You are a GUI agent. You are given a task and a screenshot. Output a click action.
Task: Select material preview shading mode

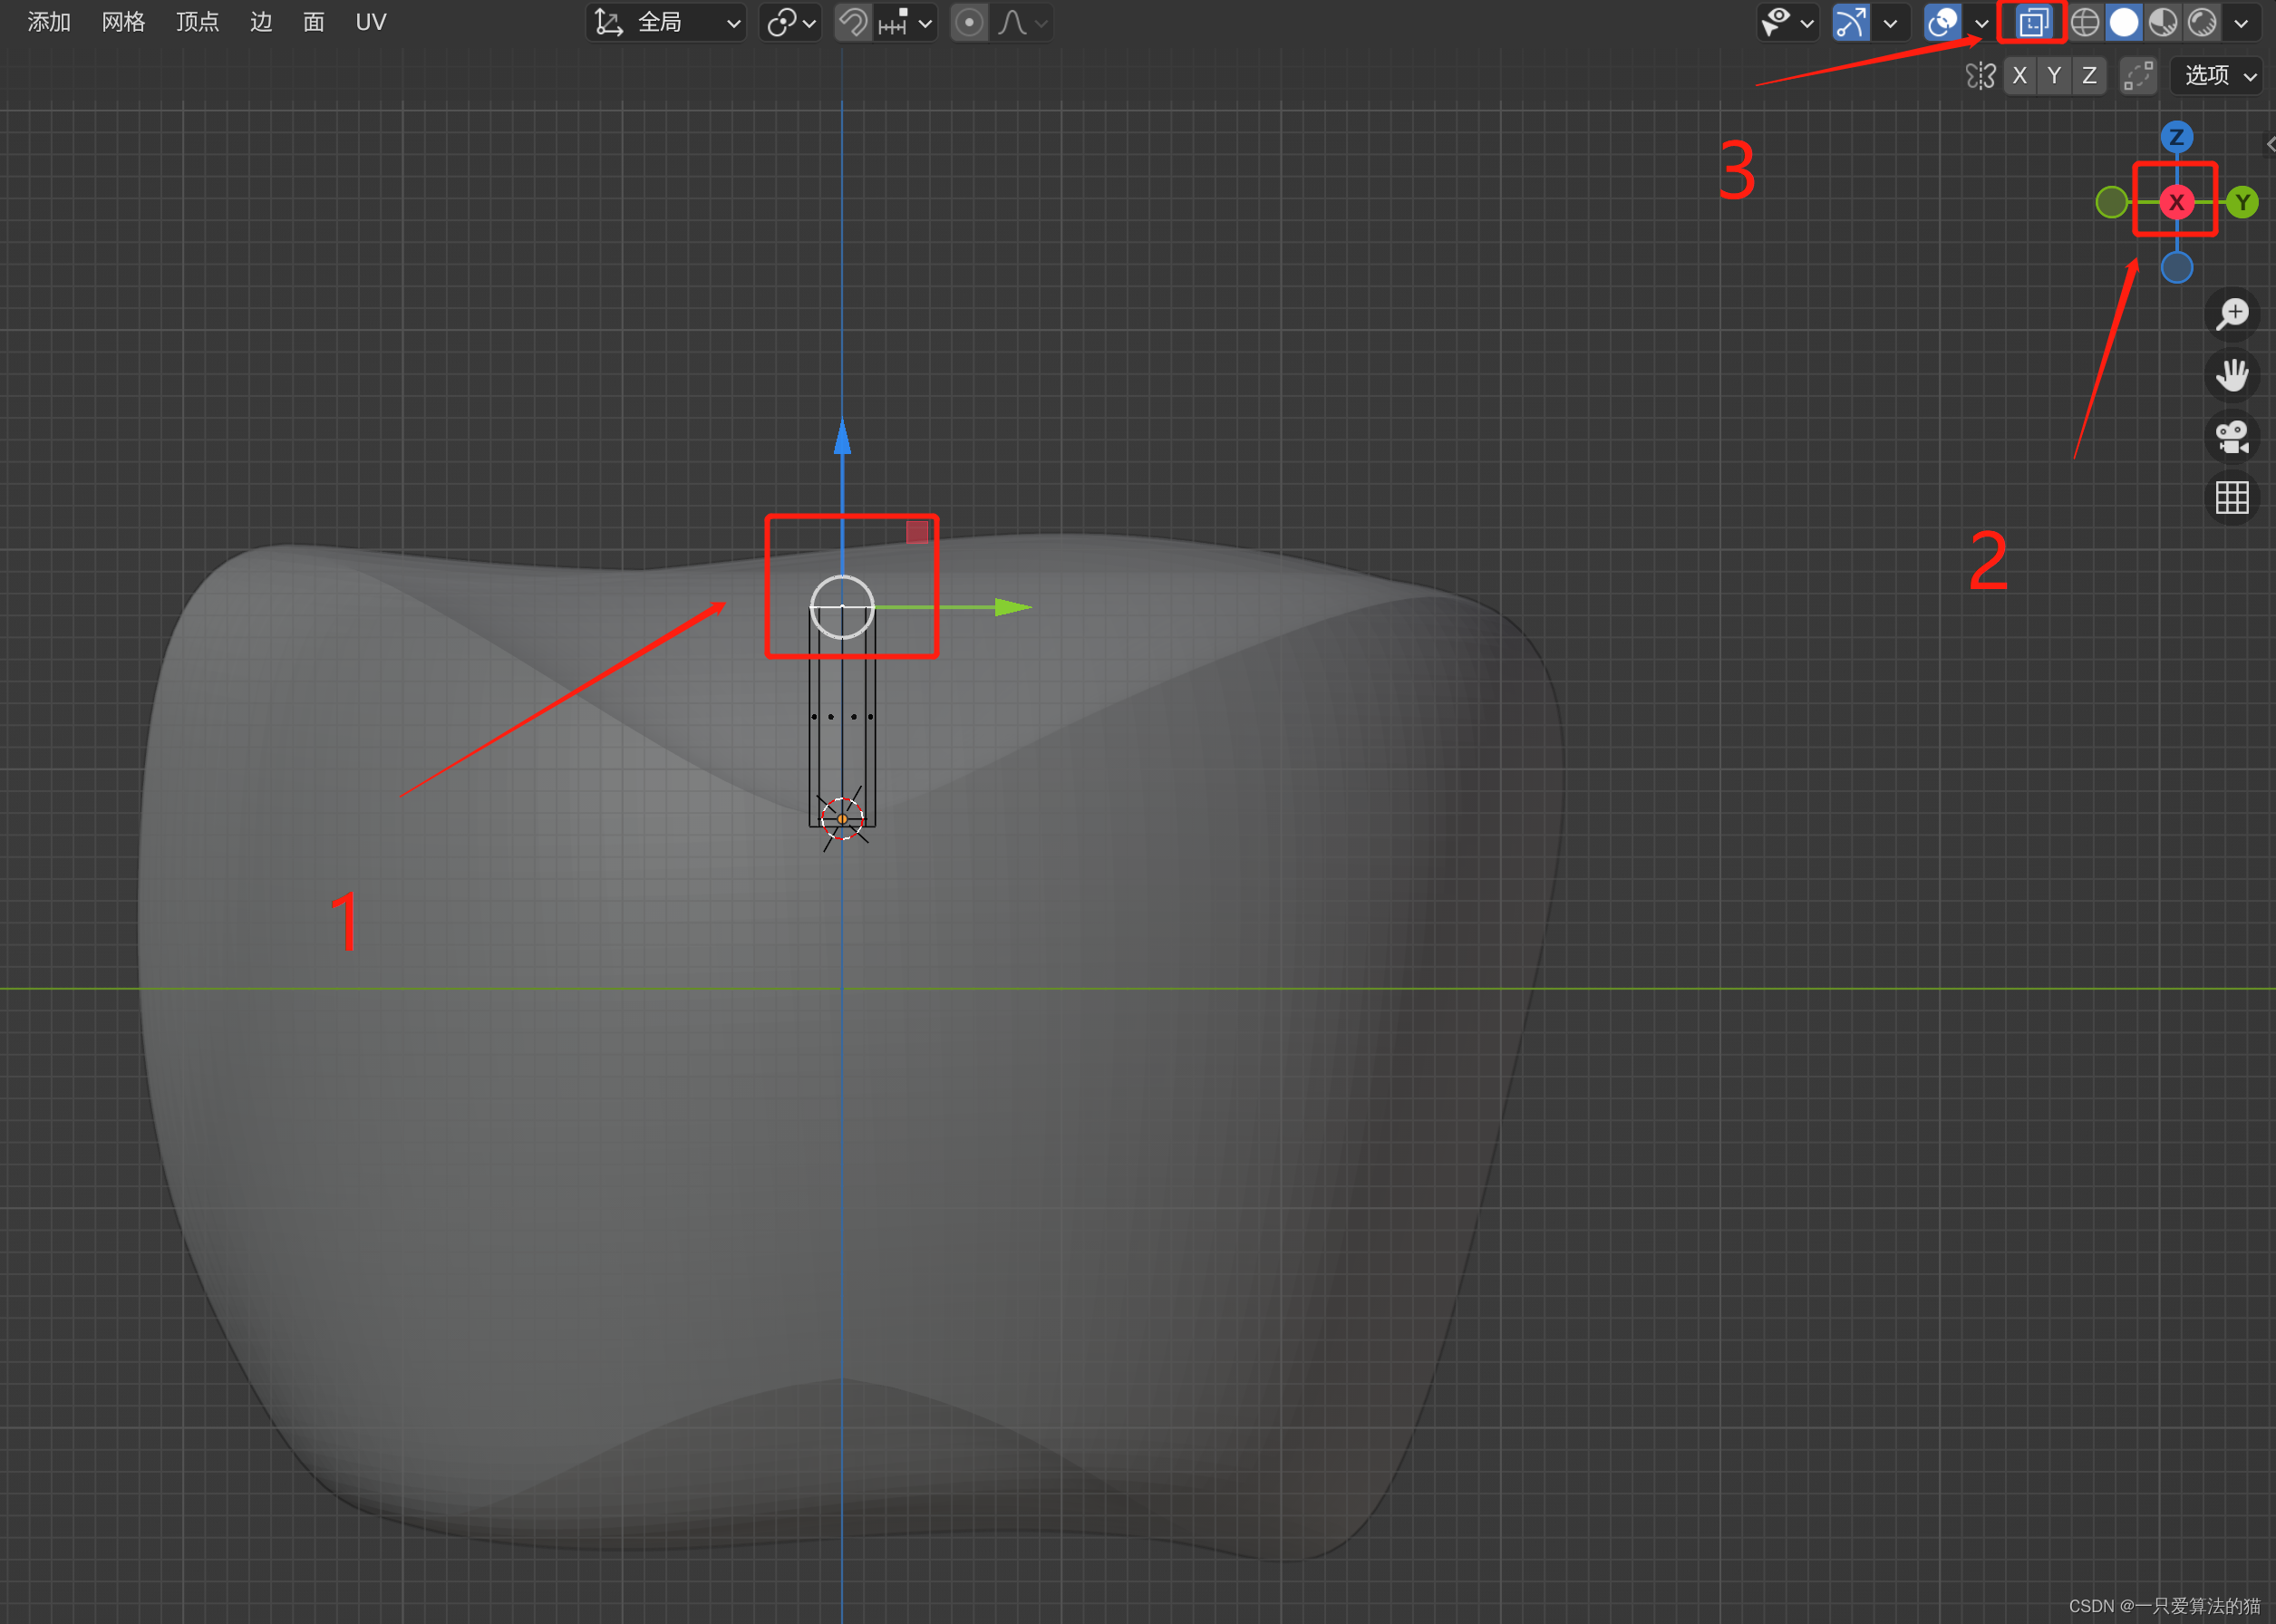point(2163,22)
